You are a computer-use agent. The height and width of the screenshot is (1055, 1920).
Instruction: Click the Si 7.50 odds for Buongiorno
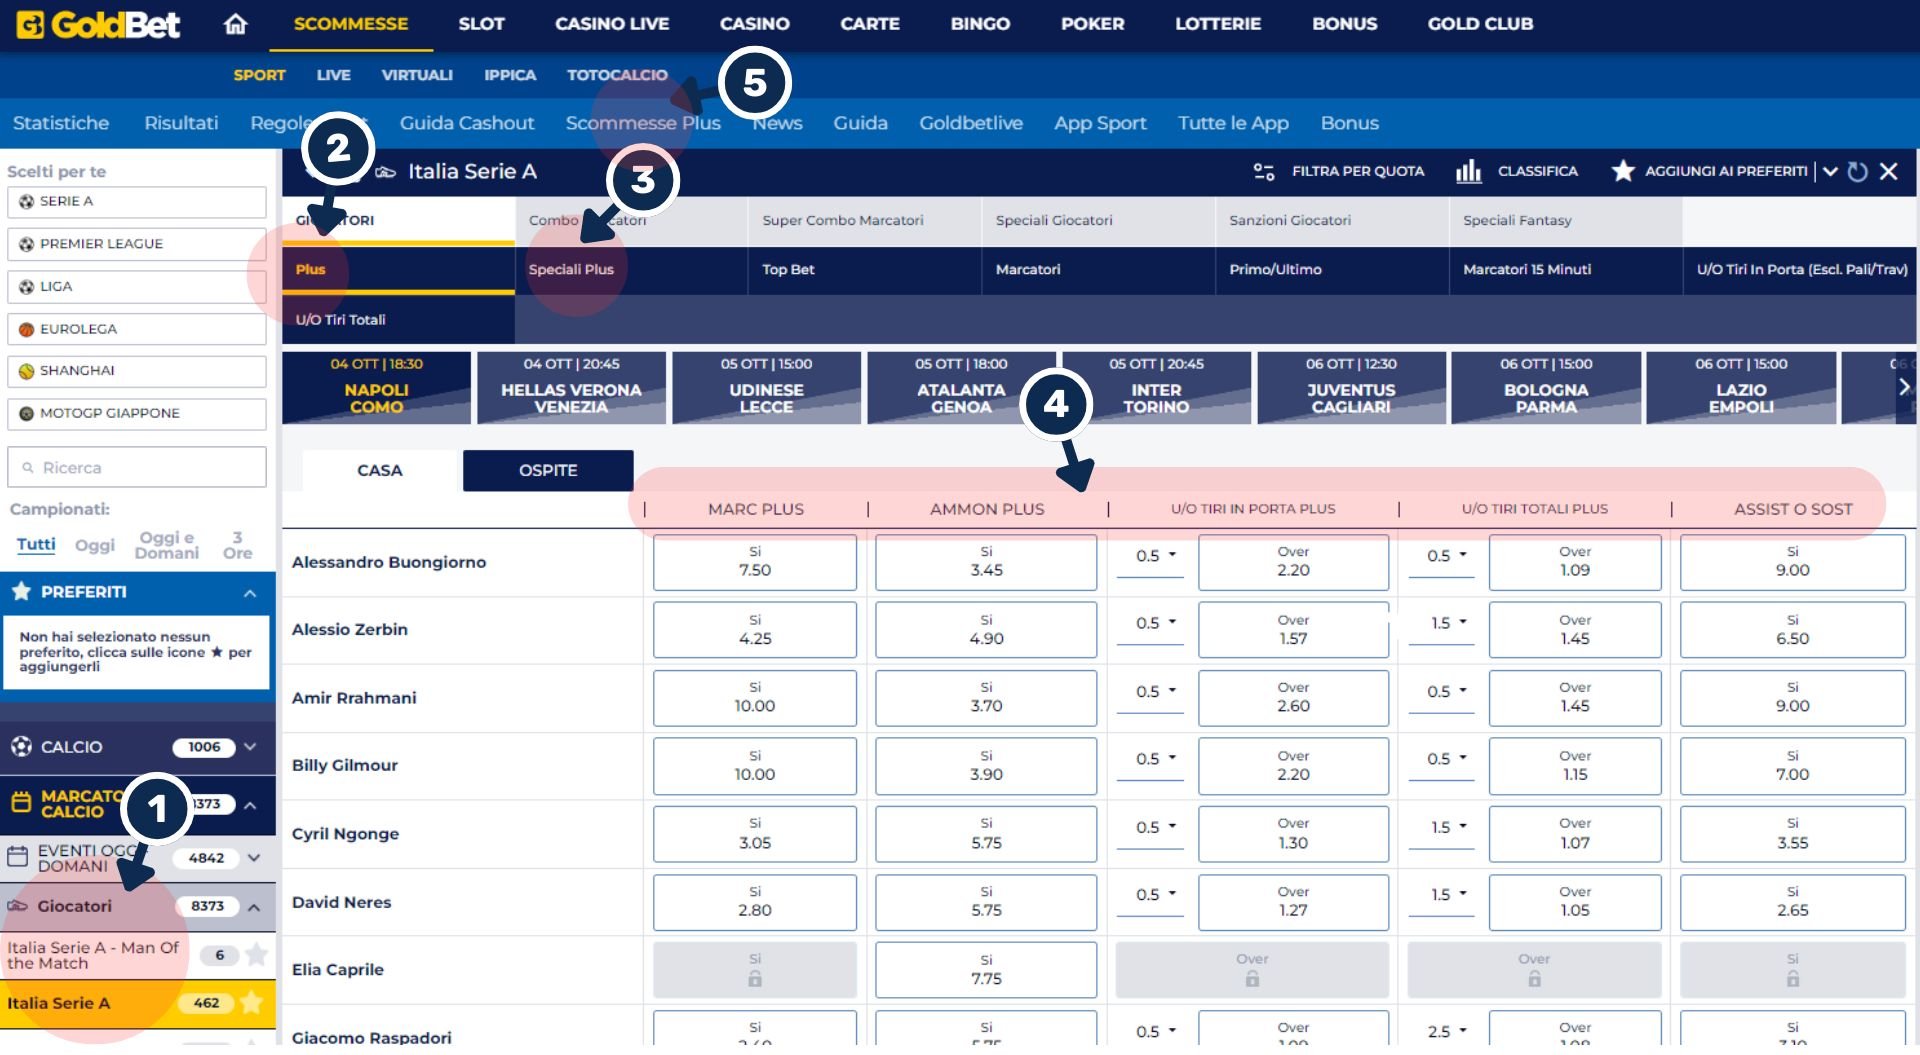pos(754,561)
